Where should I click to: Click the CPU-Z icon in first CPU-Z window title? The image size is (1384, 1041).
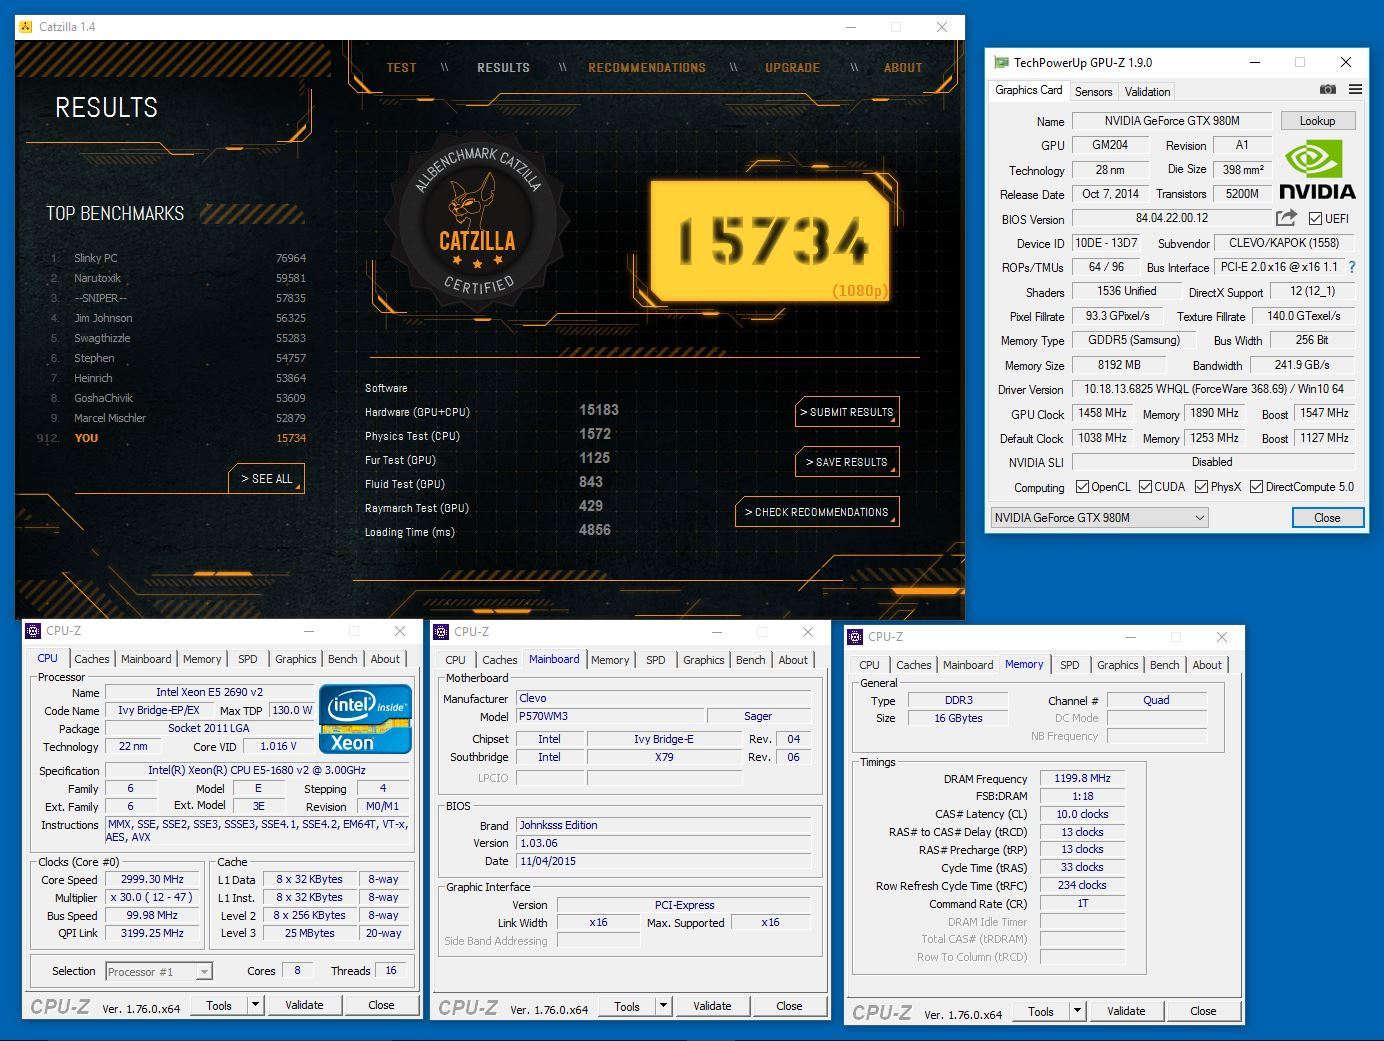33,631
